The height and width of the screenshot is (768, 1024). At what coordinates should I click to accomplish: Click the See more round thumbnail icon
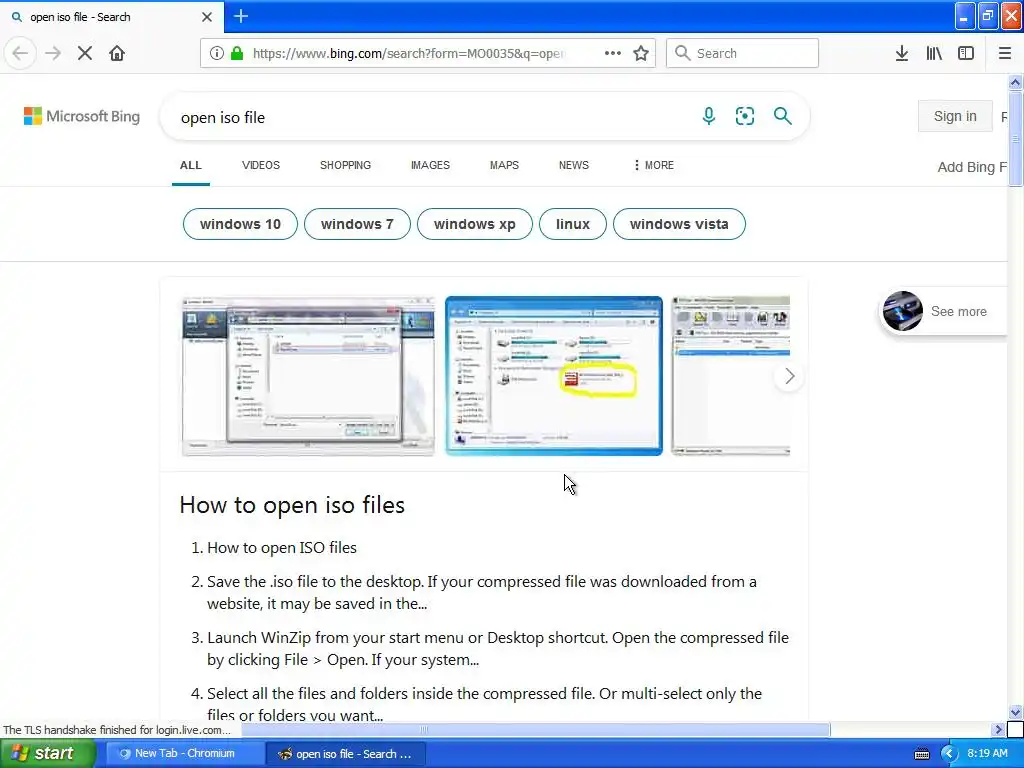903,311
